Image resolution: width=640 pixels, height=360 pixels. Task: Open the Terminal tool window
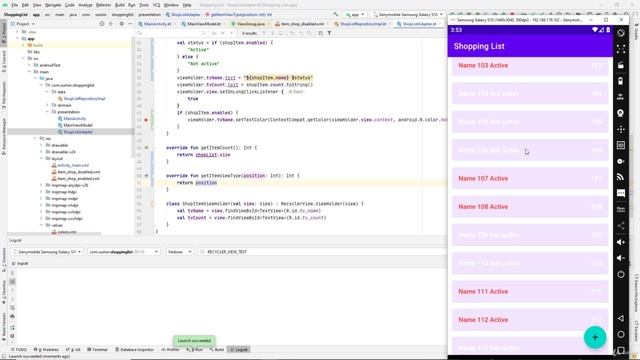point(98,350)
